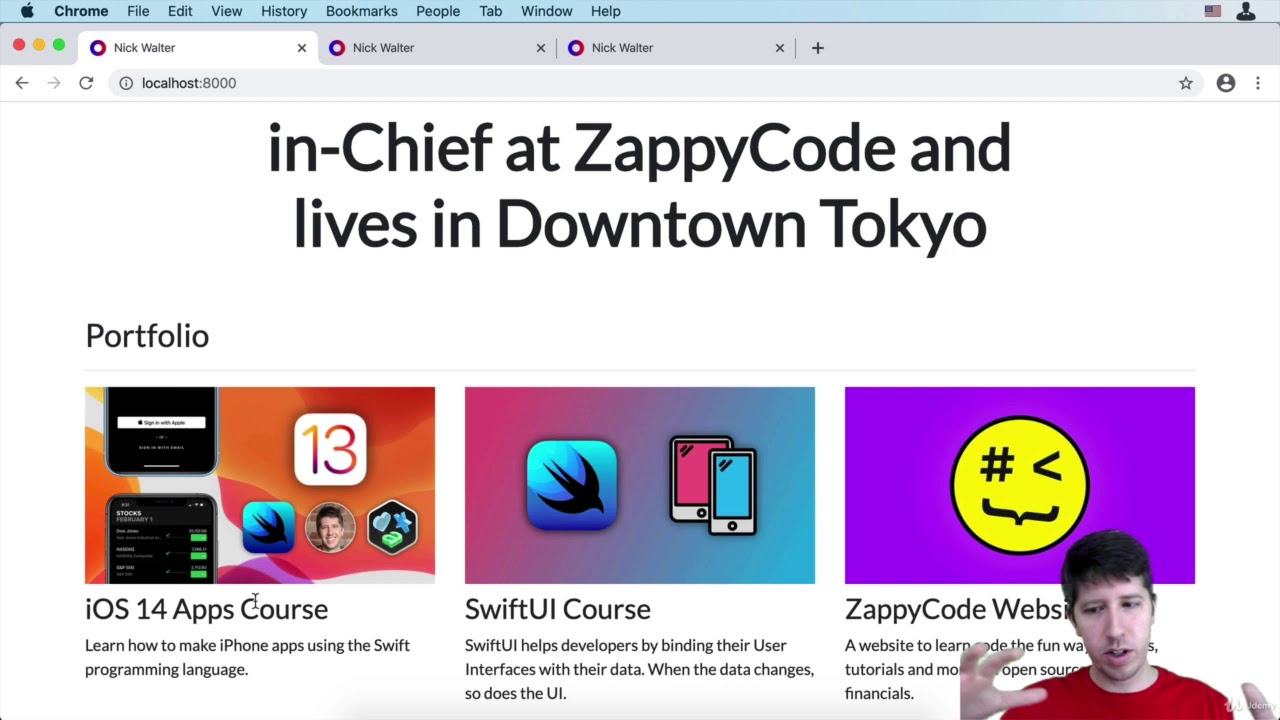Open the Bookmarks menu
The image size is (1280, 720).
coord(362,11)
